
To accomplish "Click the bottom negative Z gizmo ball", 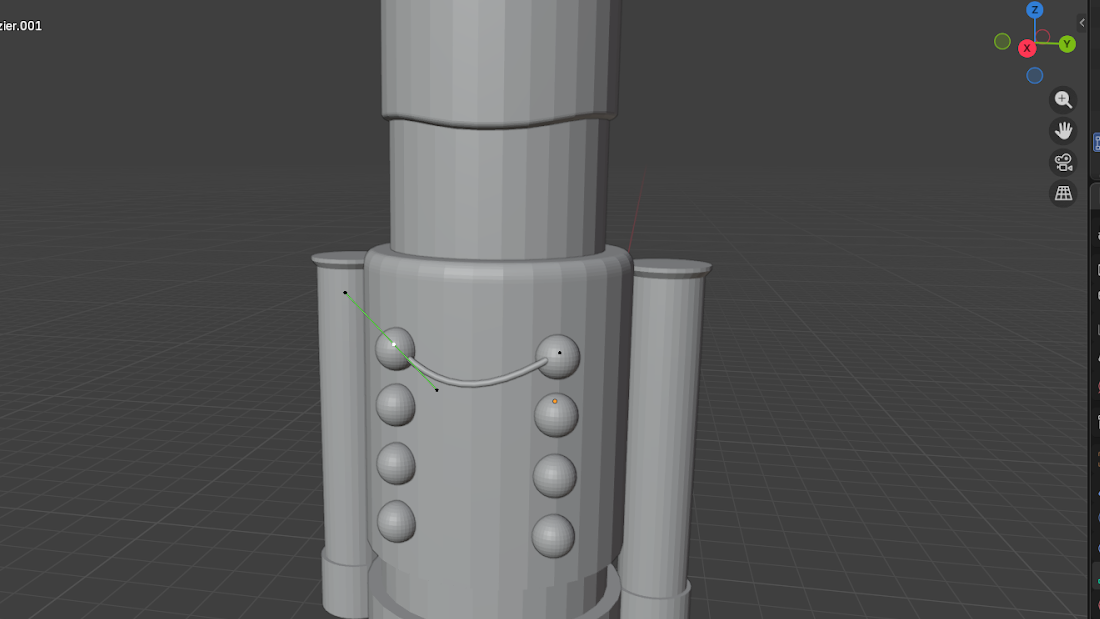I will click(1035, 75).
